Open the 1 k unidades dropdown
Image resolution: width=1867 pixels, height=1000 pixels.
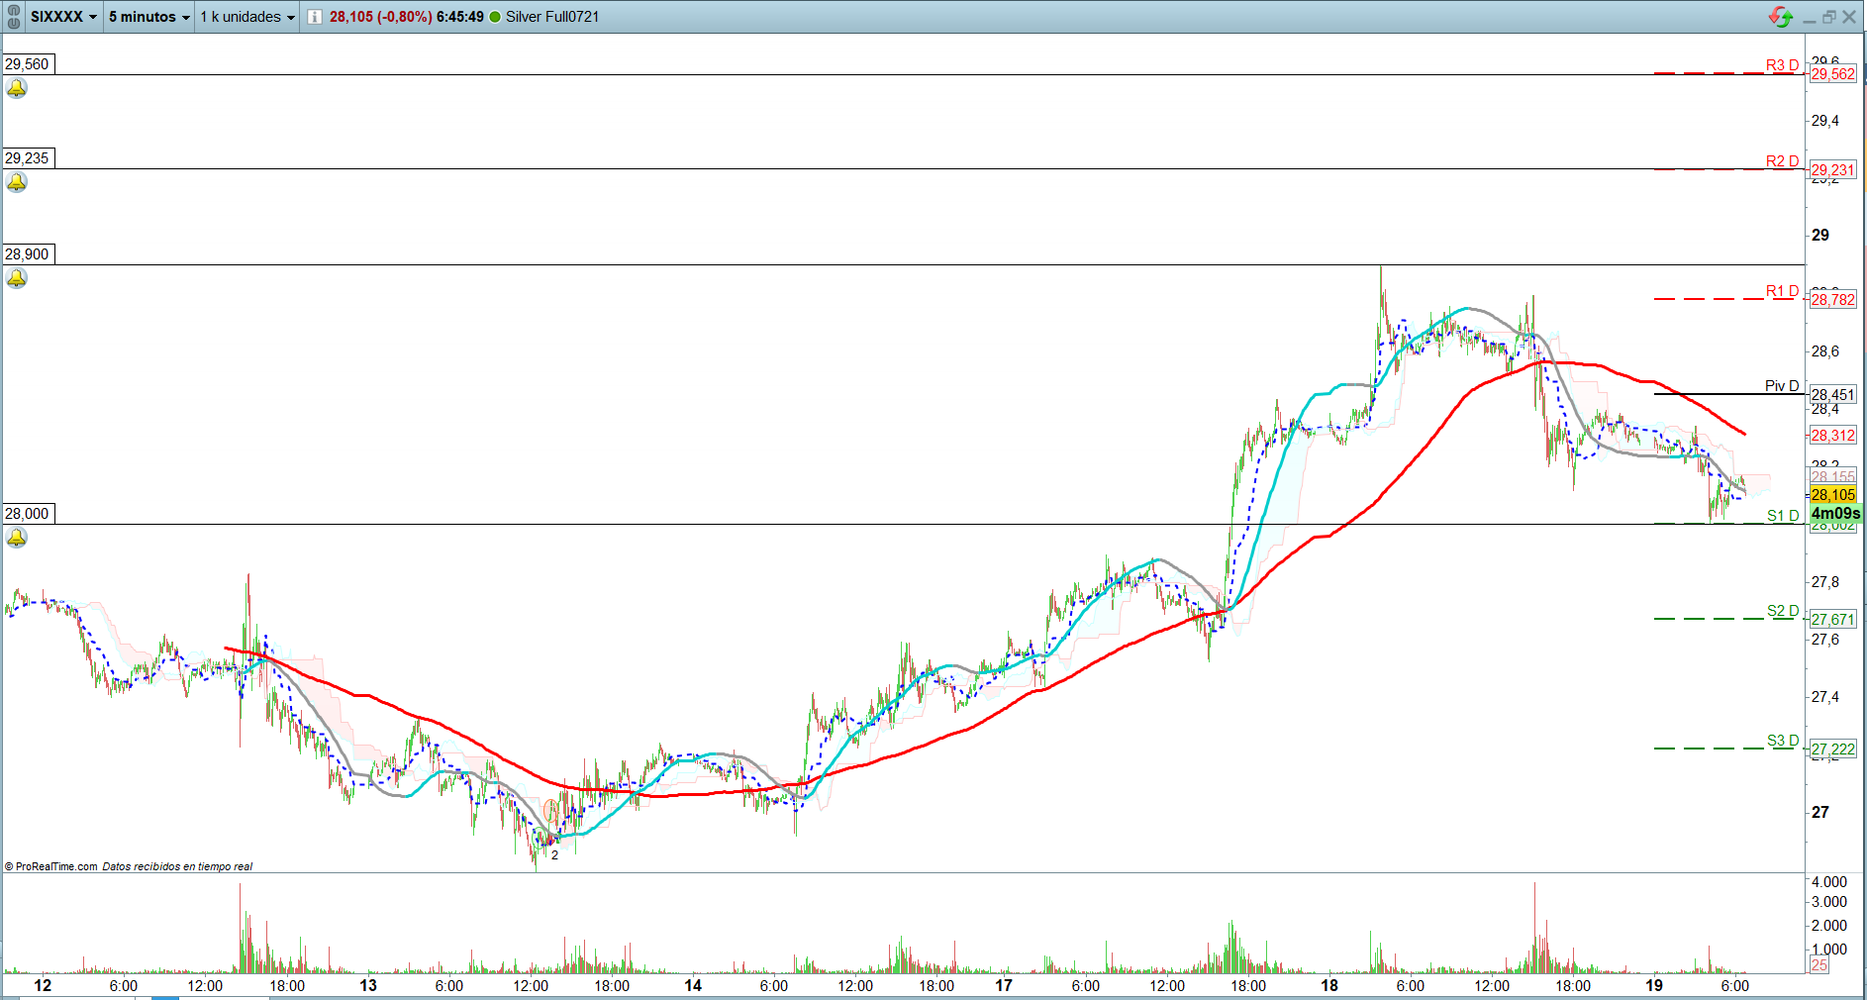(247, 16)
